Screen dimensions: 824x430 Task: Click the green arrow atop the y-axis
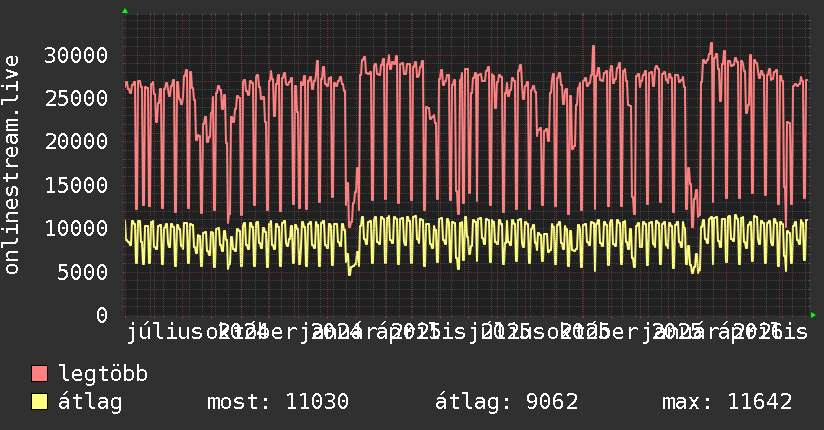(124, 11)
